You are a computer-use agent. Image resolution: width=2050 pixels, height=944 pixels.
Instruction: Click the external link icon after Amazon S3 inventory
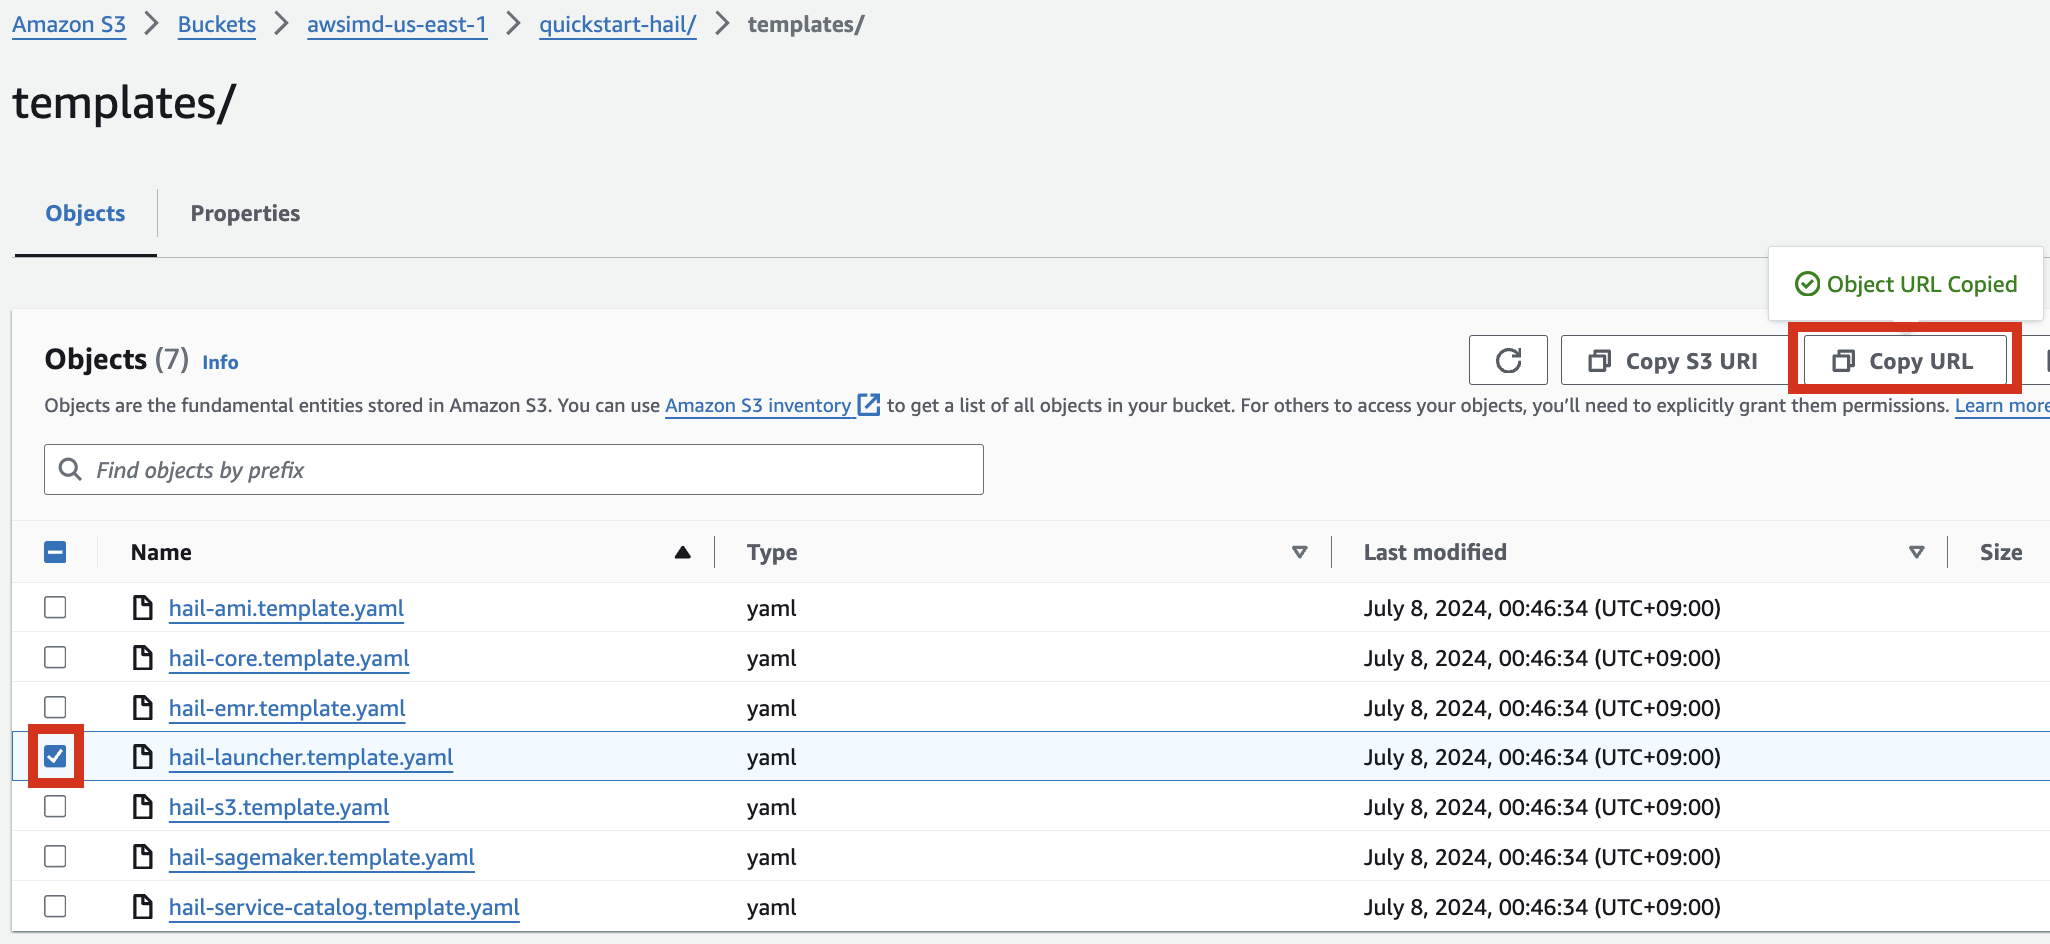click(869, 405)
